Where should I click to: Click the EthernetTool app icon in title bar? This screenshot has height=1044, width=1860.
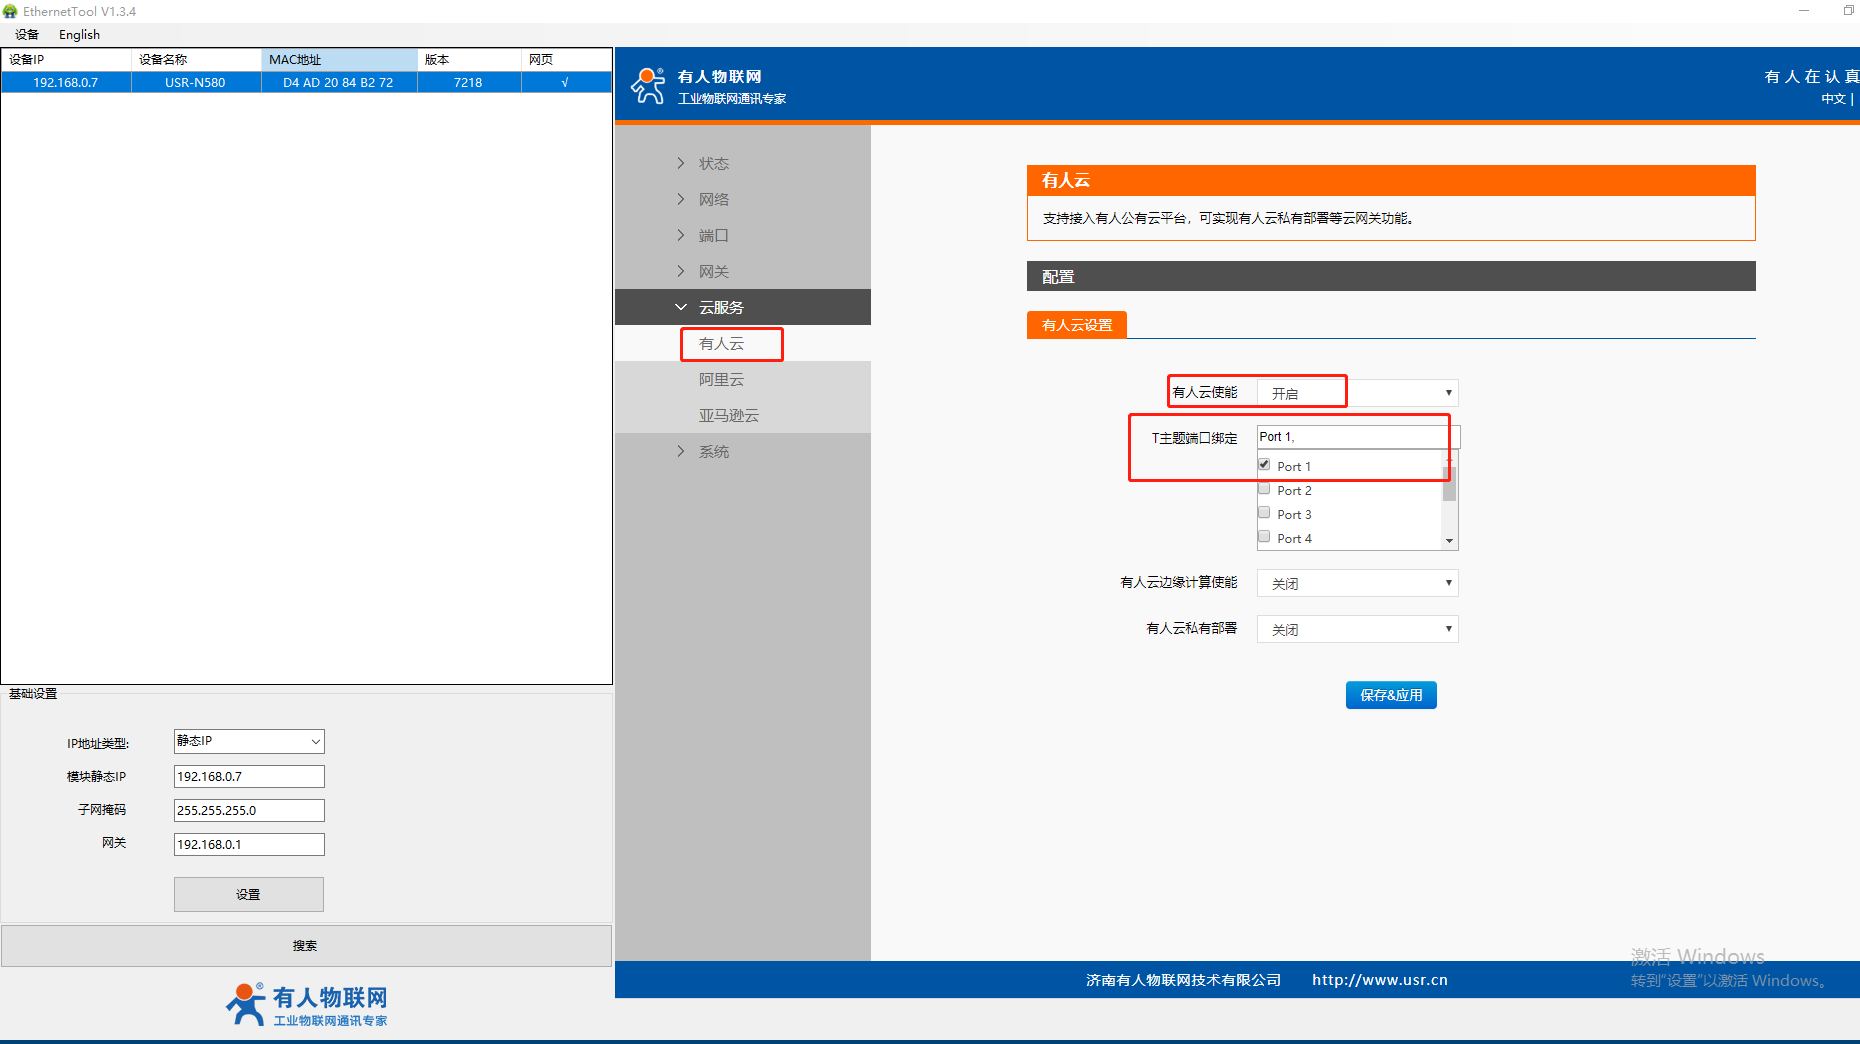point(10,11)
